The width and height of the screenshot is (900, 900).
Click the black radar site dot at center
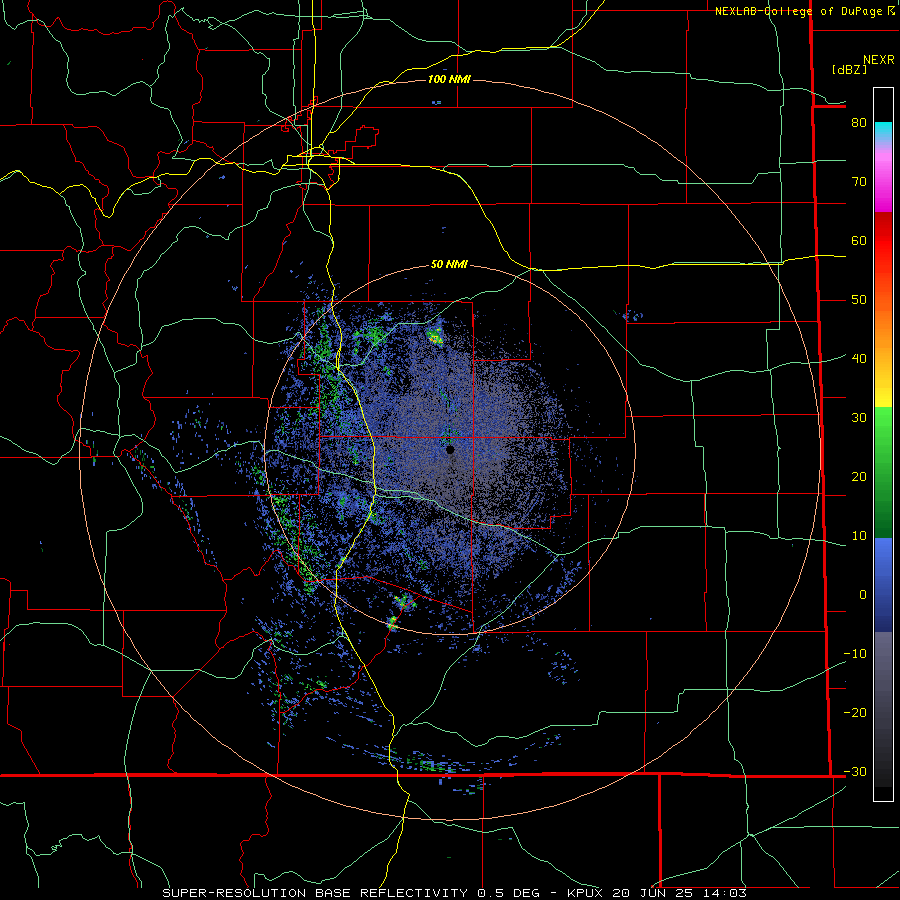click(450, 450)
